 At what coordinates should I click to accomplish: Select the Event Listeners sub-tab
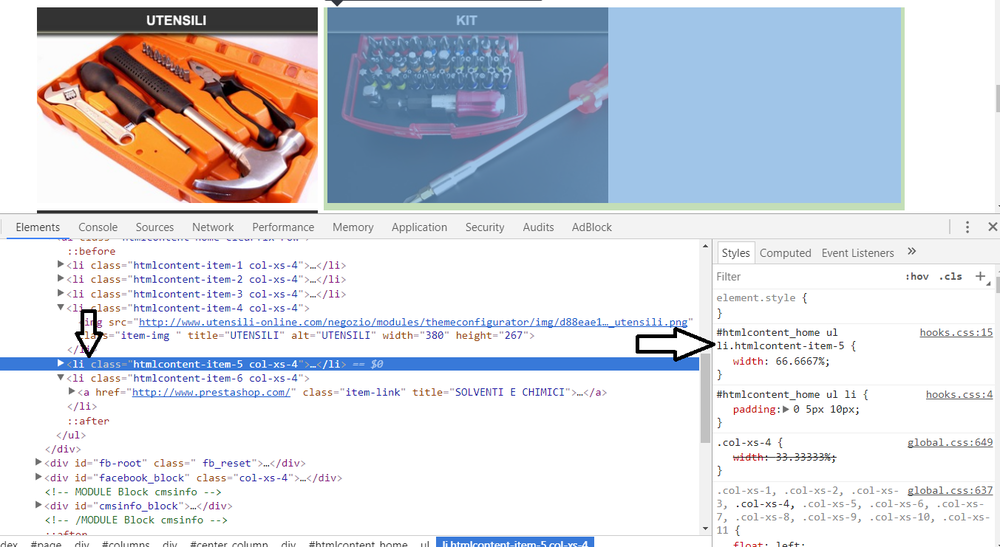[x=857, y=253]
